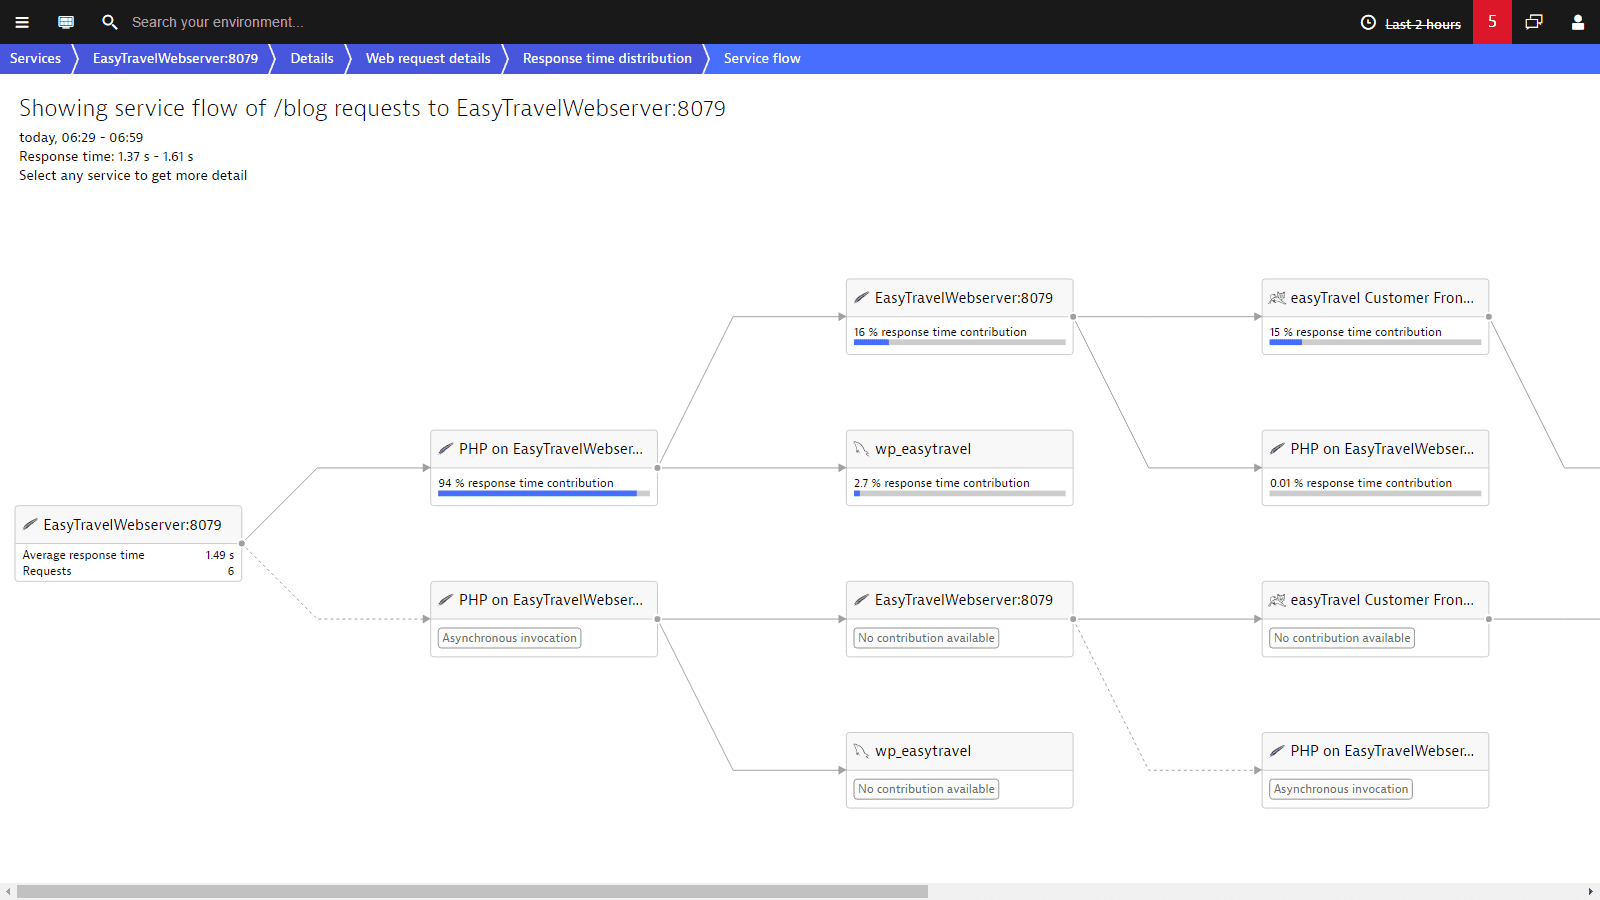Screen dimensions: 1600x900
Task: Click database icon on 2.7 % wp_easytravel node
Action: (x=862, y=449)
